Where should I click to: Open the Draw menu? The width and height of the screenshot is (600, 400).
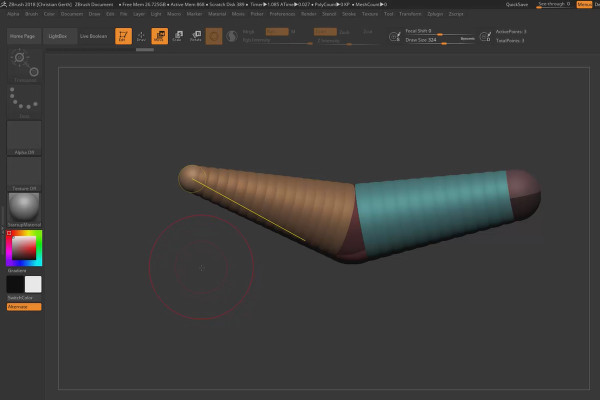pyautogui.click(x=94, y=14)
